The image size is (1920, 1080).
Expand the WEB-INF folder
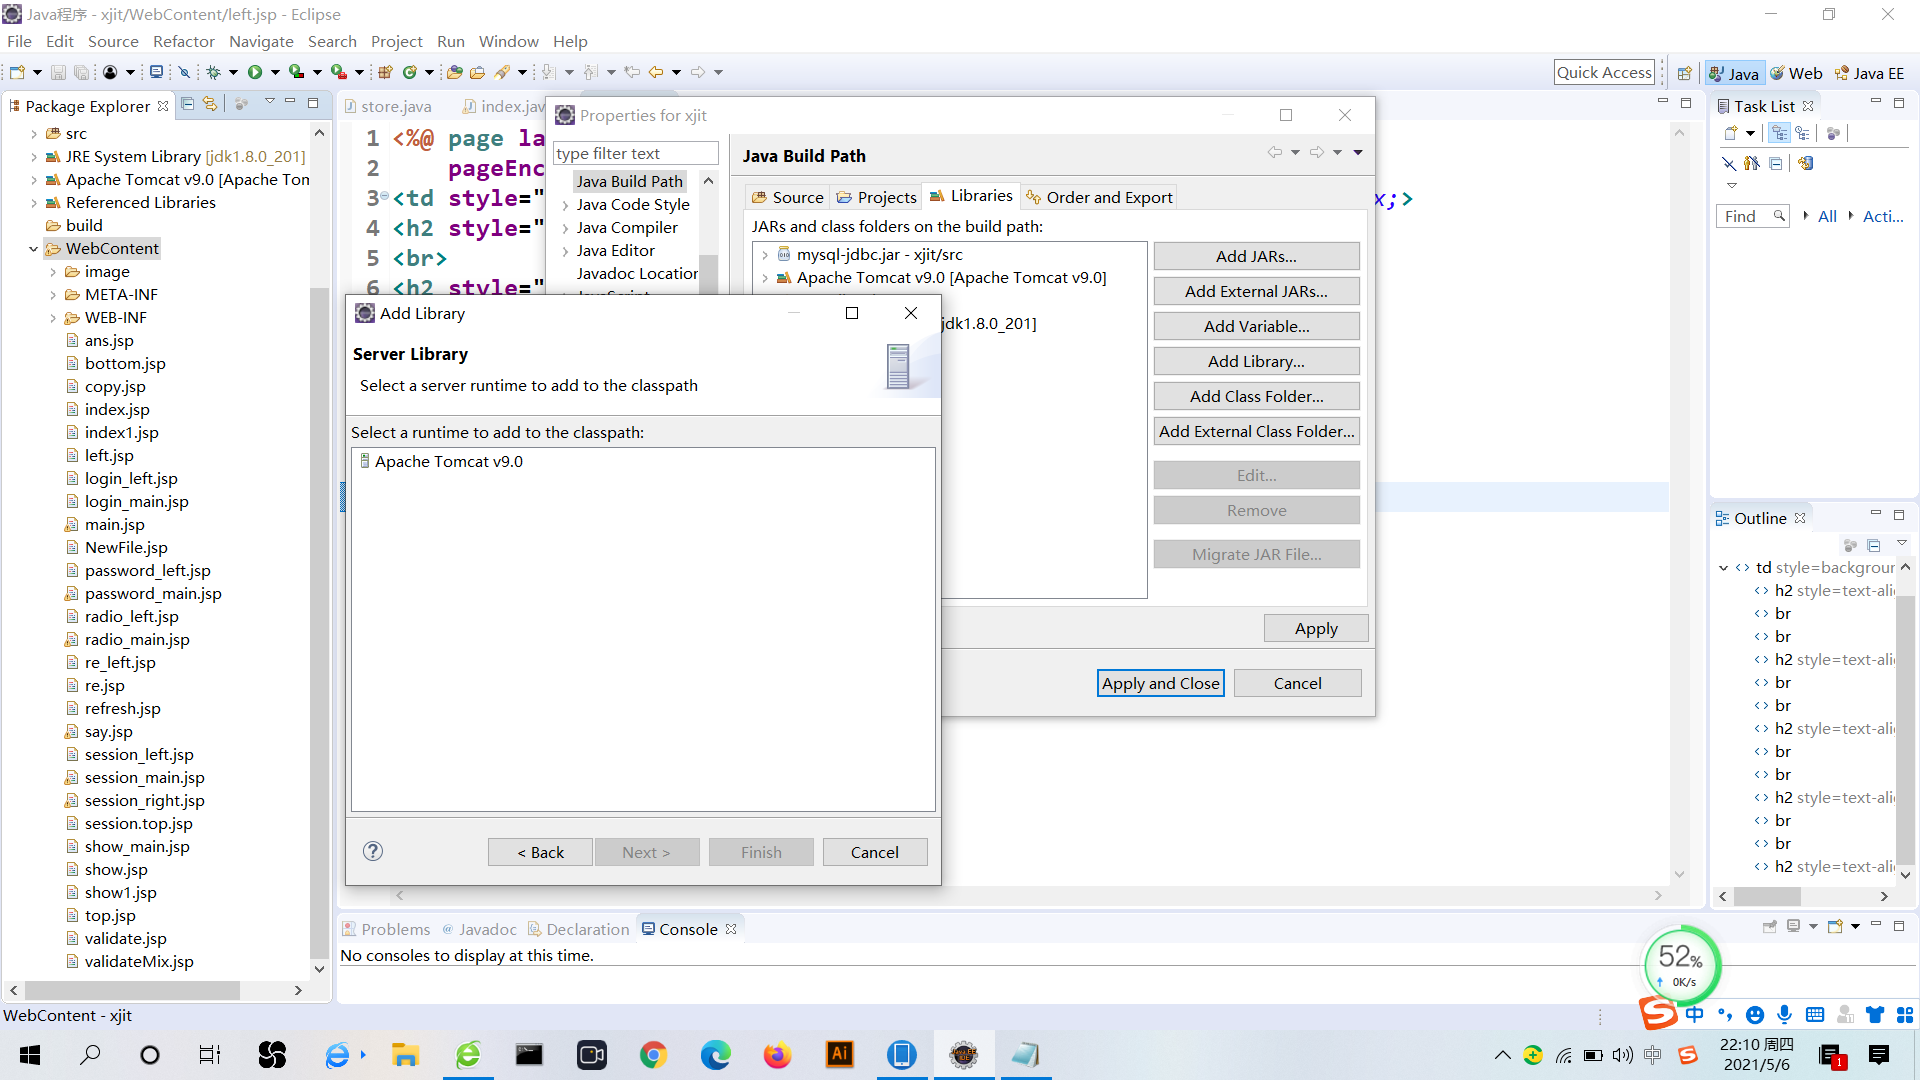pos(53,318)
